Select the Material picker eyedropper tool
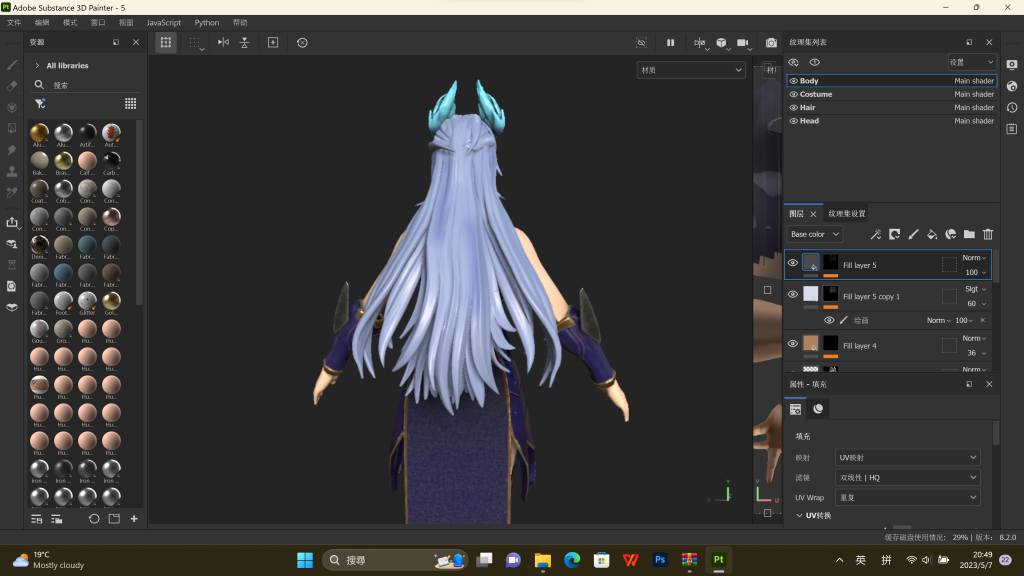The width and height of the screenshot is (1024, 576). (12, 193)
